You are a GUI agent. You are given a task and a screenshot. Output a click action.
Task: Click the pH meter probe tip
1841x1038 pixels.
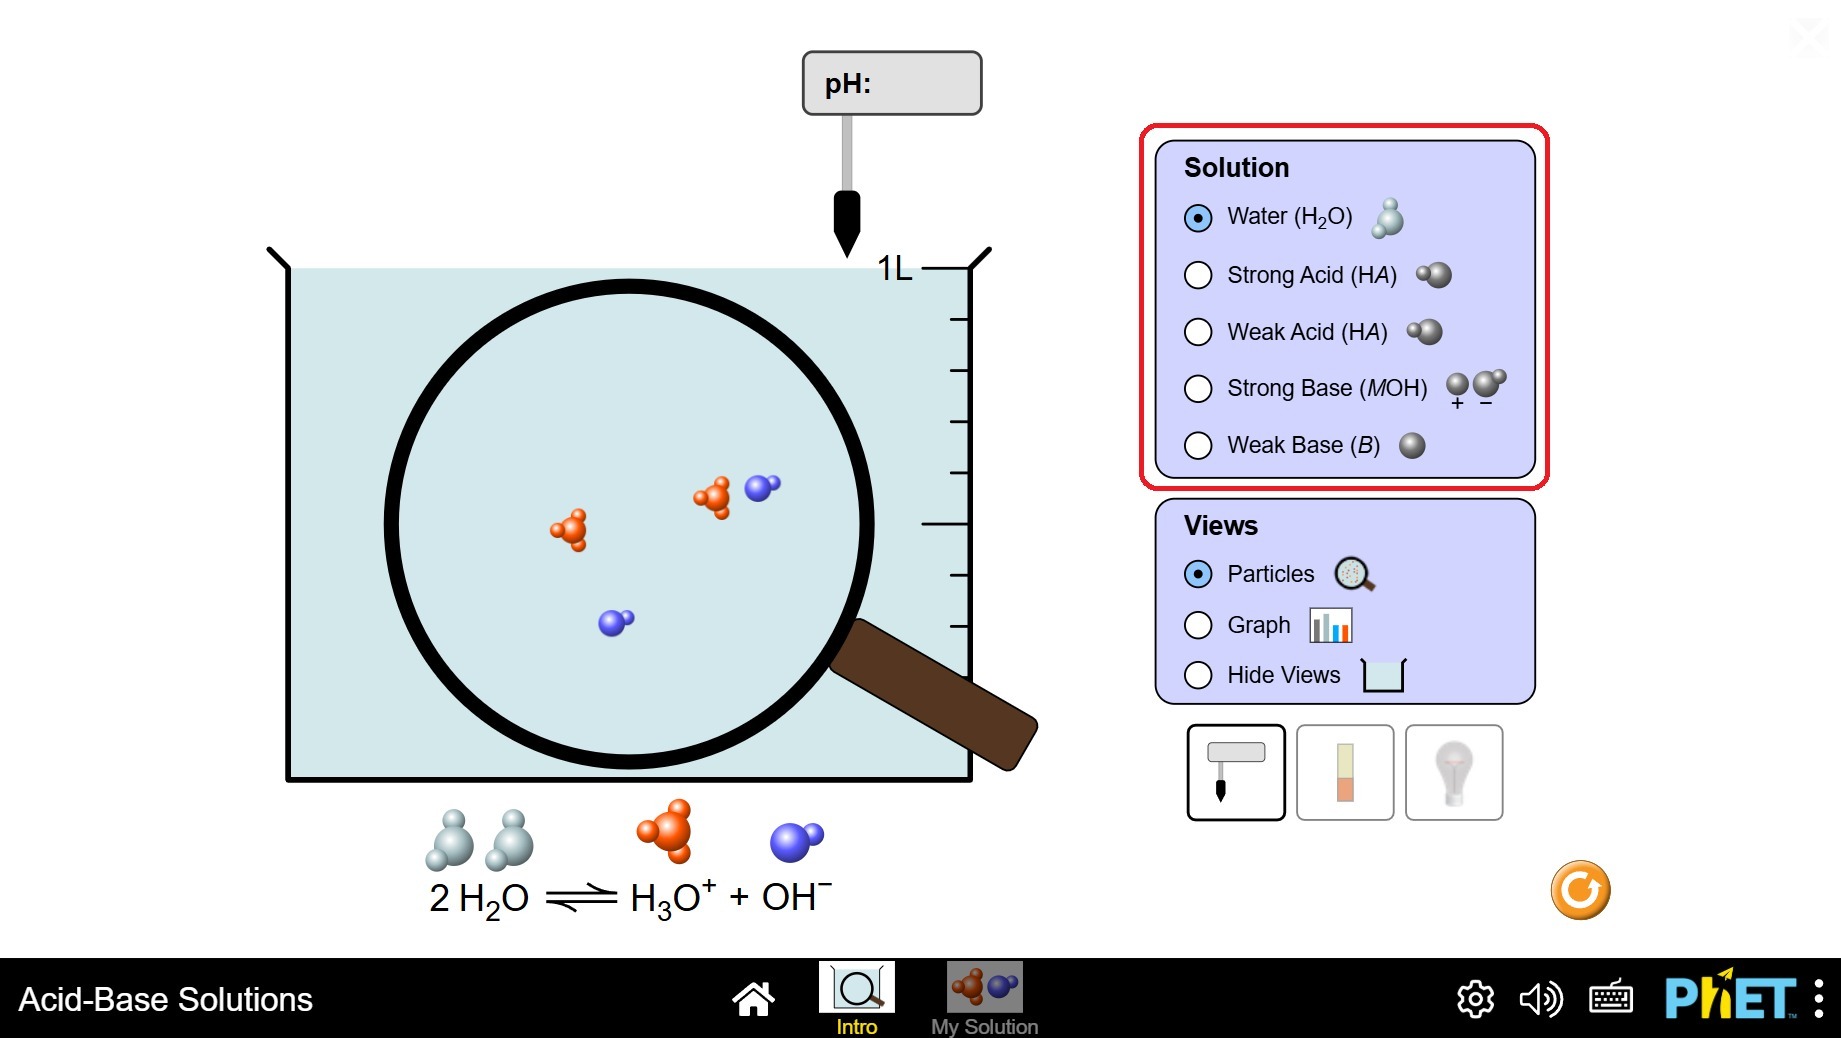(847, 224)
